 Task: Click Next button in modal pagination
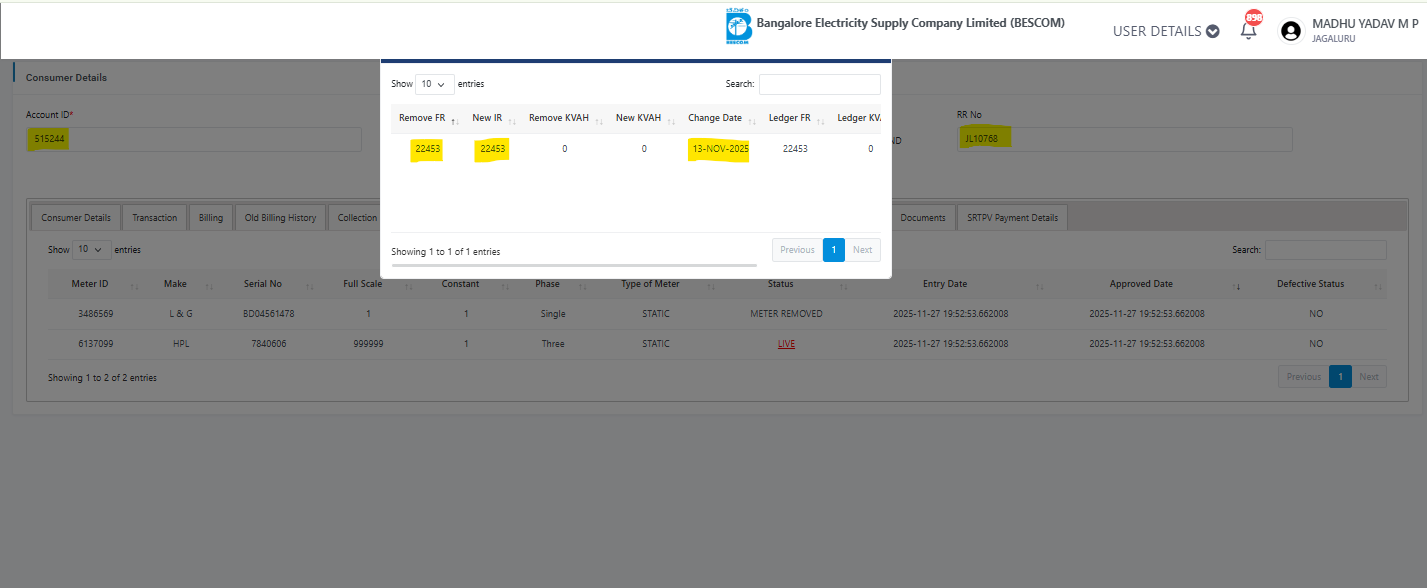(862, 250)
